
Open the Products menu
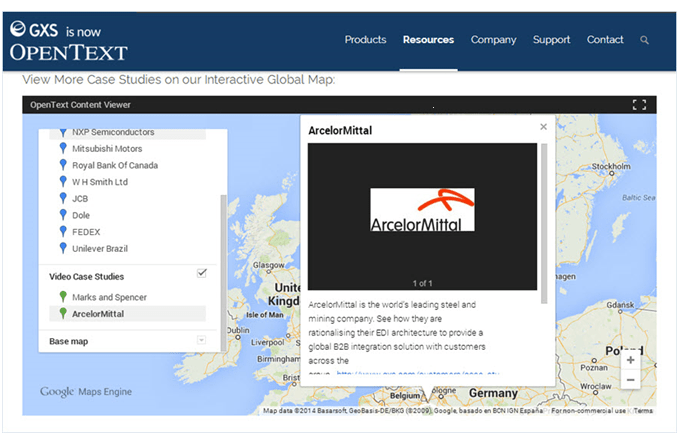point(365,40)
